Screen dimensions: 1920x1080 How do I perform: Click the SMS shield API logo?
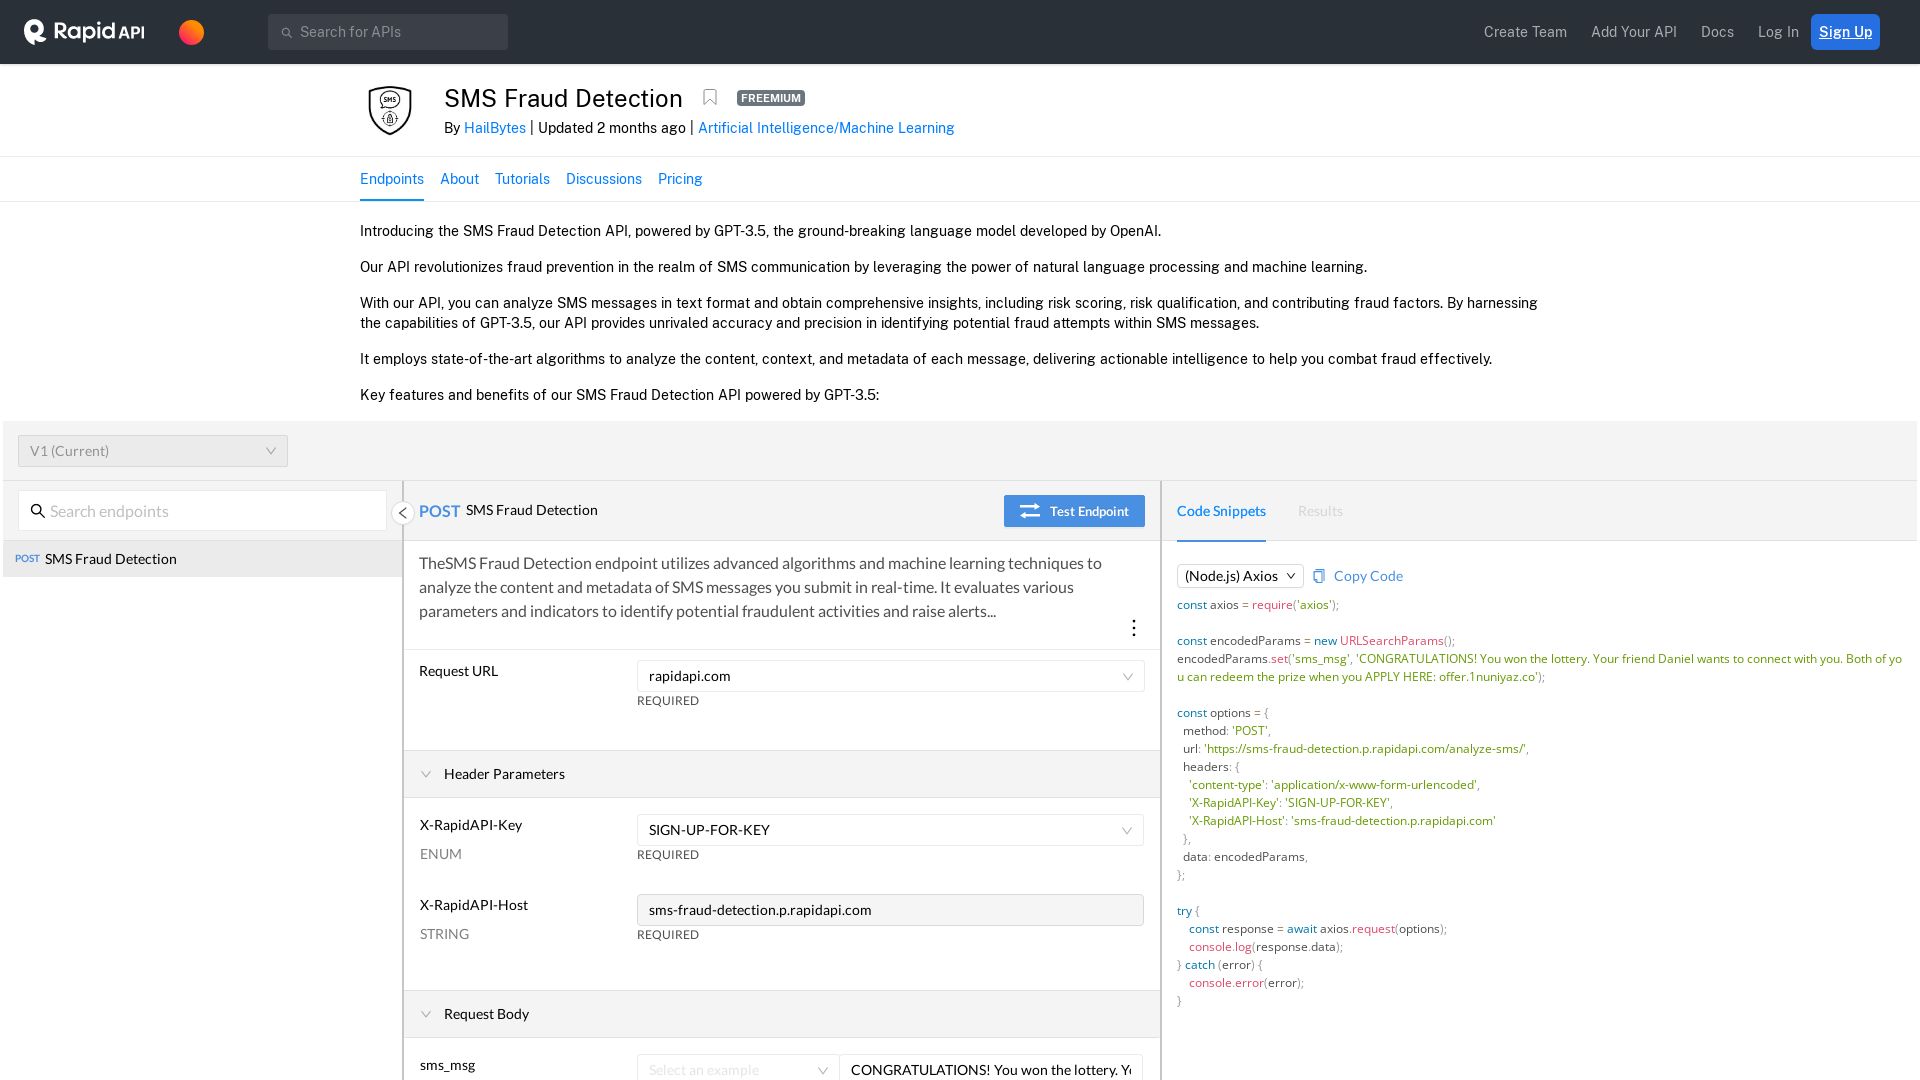390,110
